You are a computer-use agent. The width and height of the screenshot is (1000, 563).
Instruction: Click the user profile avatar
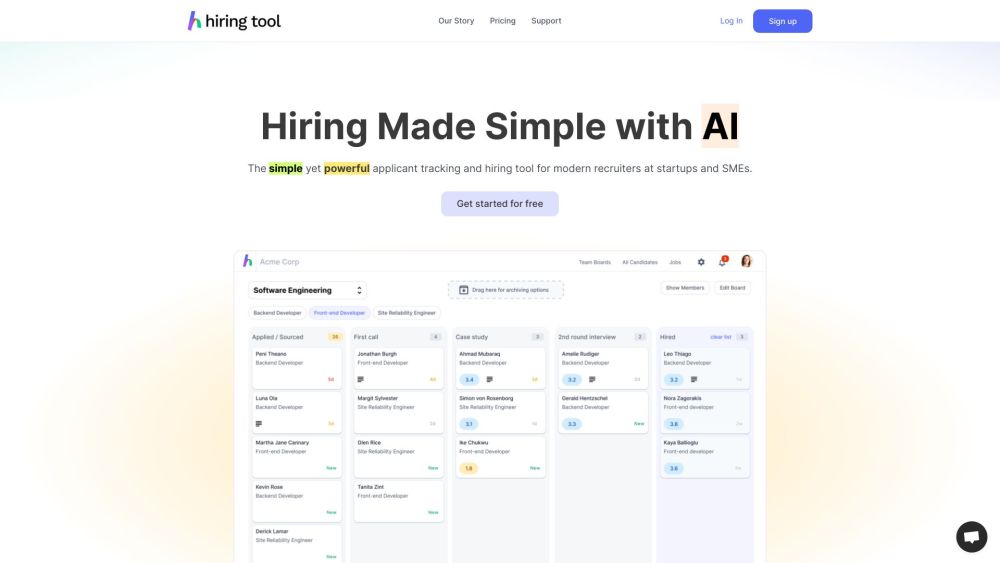(746, 262)
